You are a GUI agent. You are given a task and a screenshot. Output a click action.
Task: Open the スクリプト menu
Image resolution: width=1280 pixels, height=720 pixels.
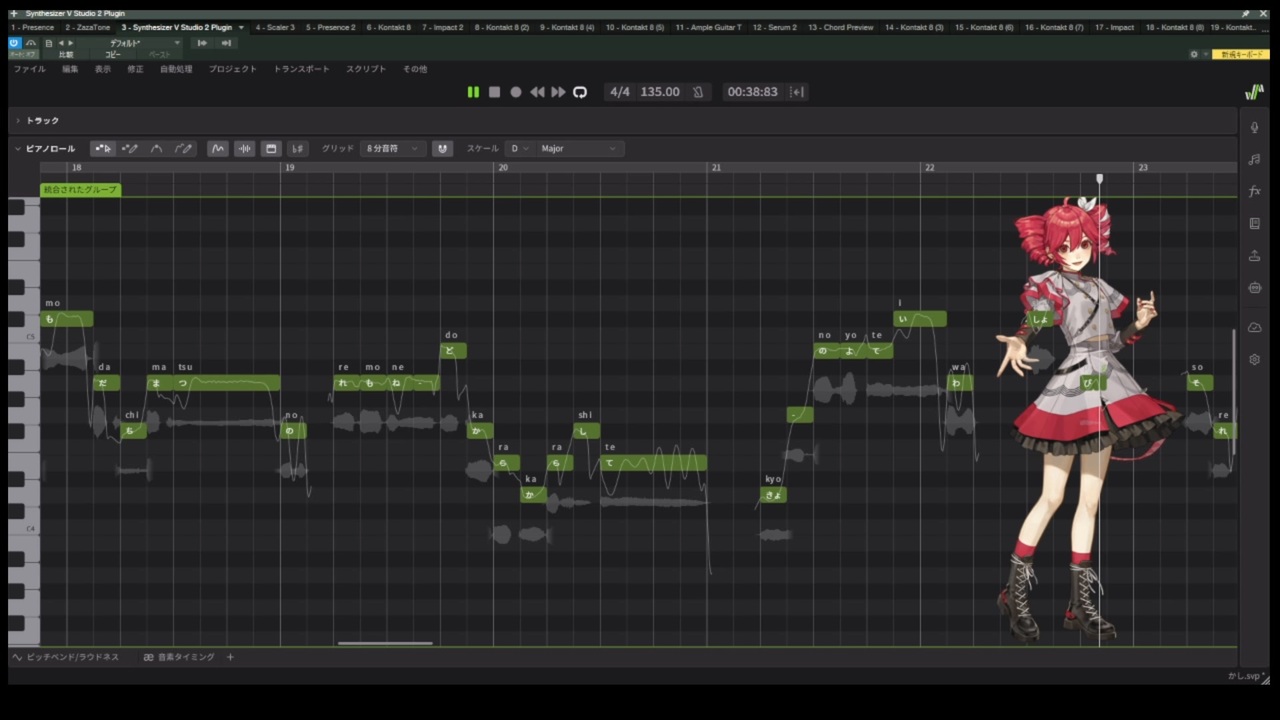[366, 69]
